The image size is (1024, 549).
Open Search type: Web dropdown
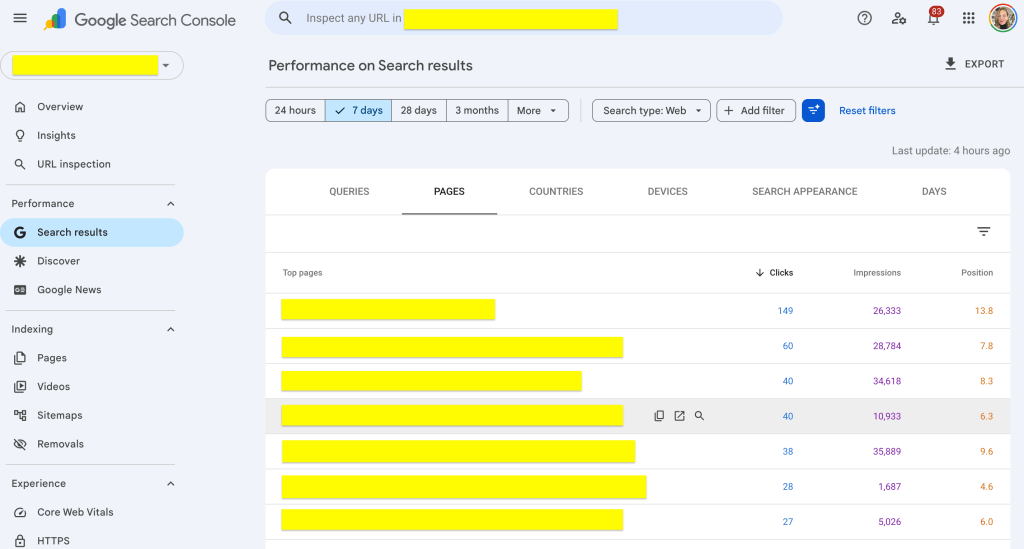tap(651, 110)
